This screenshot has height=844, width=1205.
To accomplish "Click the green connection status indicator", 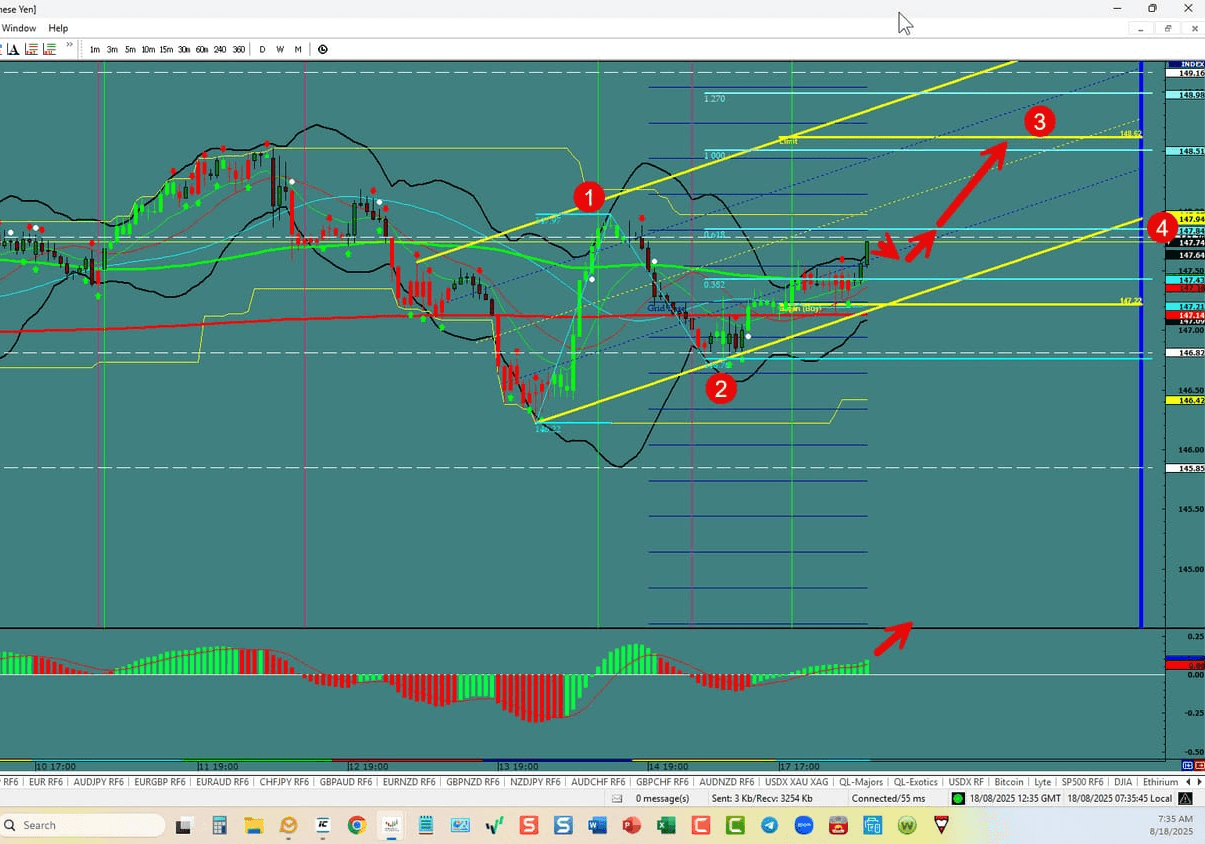I will 958,798.
